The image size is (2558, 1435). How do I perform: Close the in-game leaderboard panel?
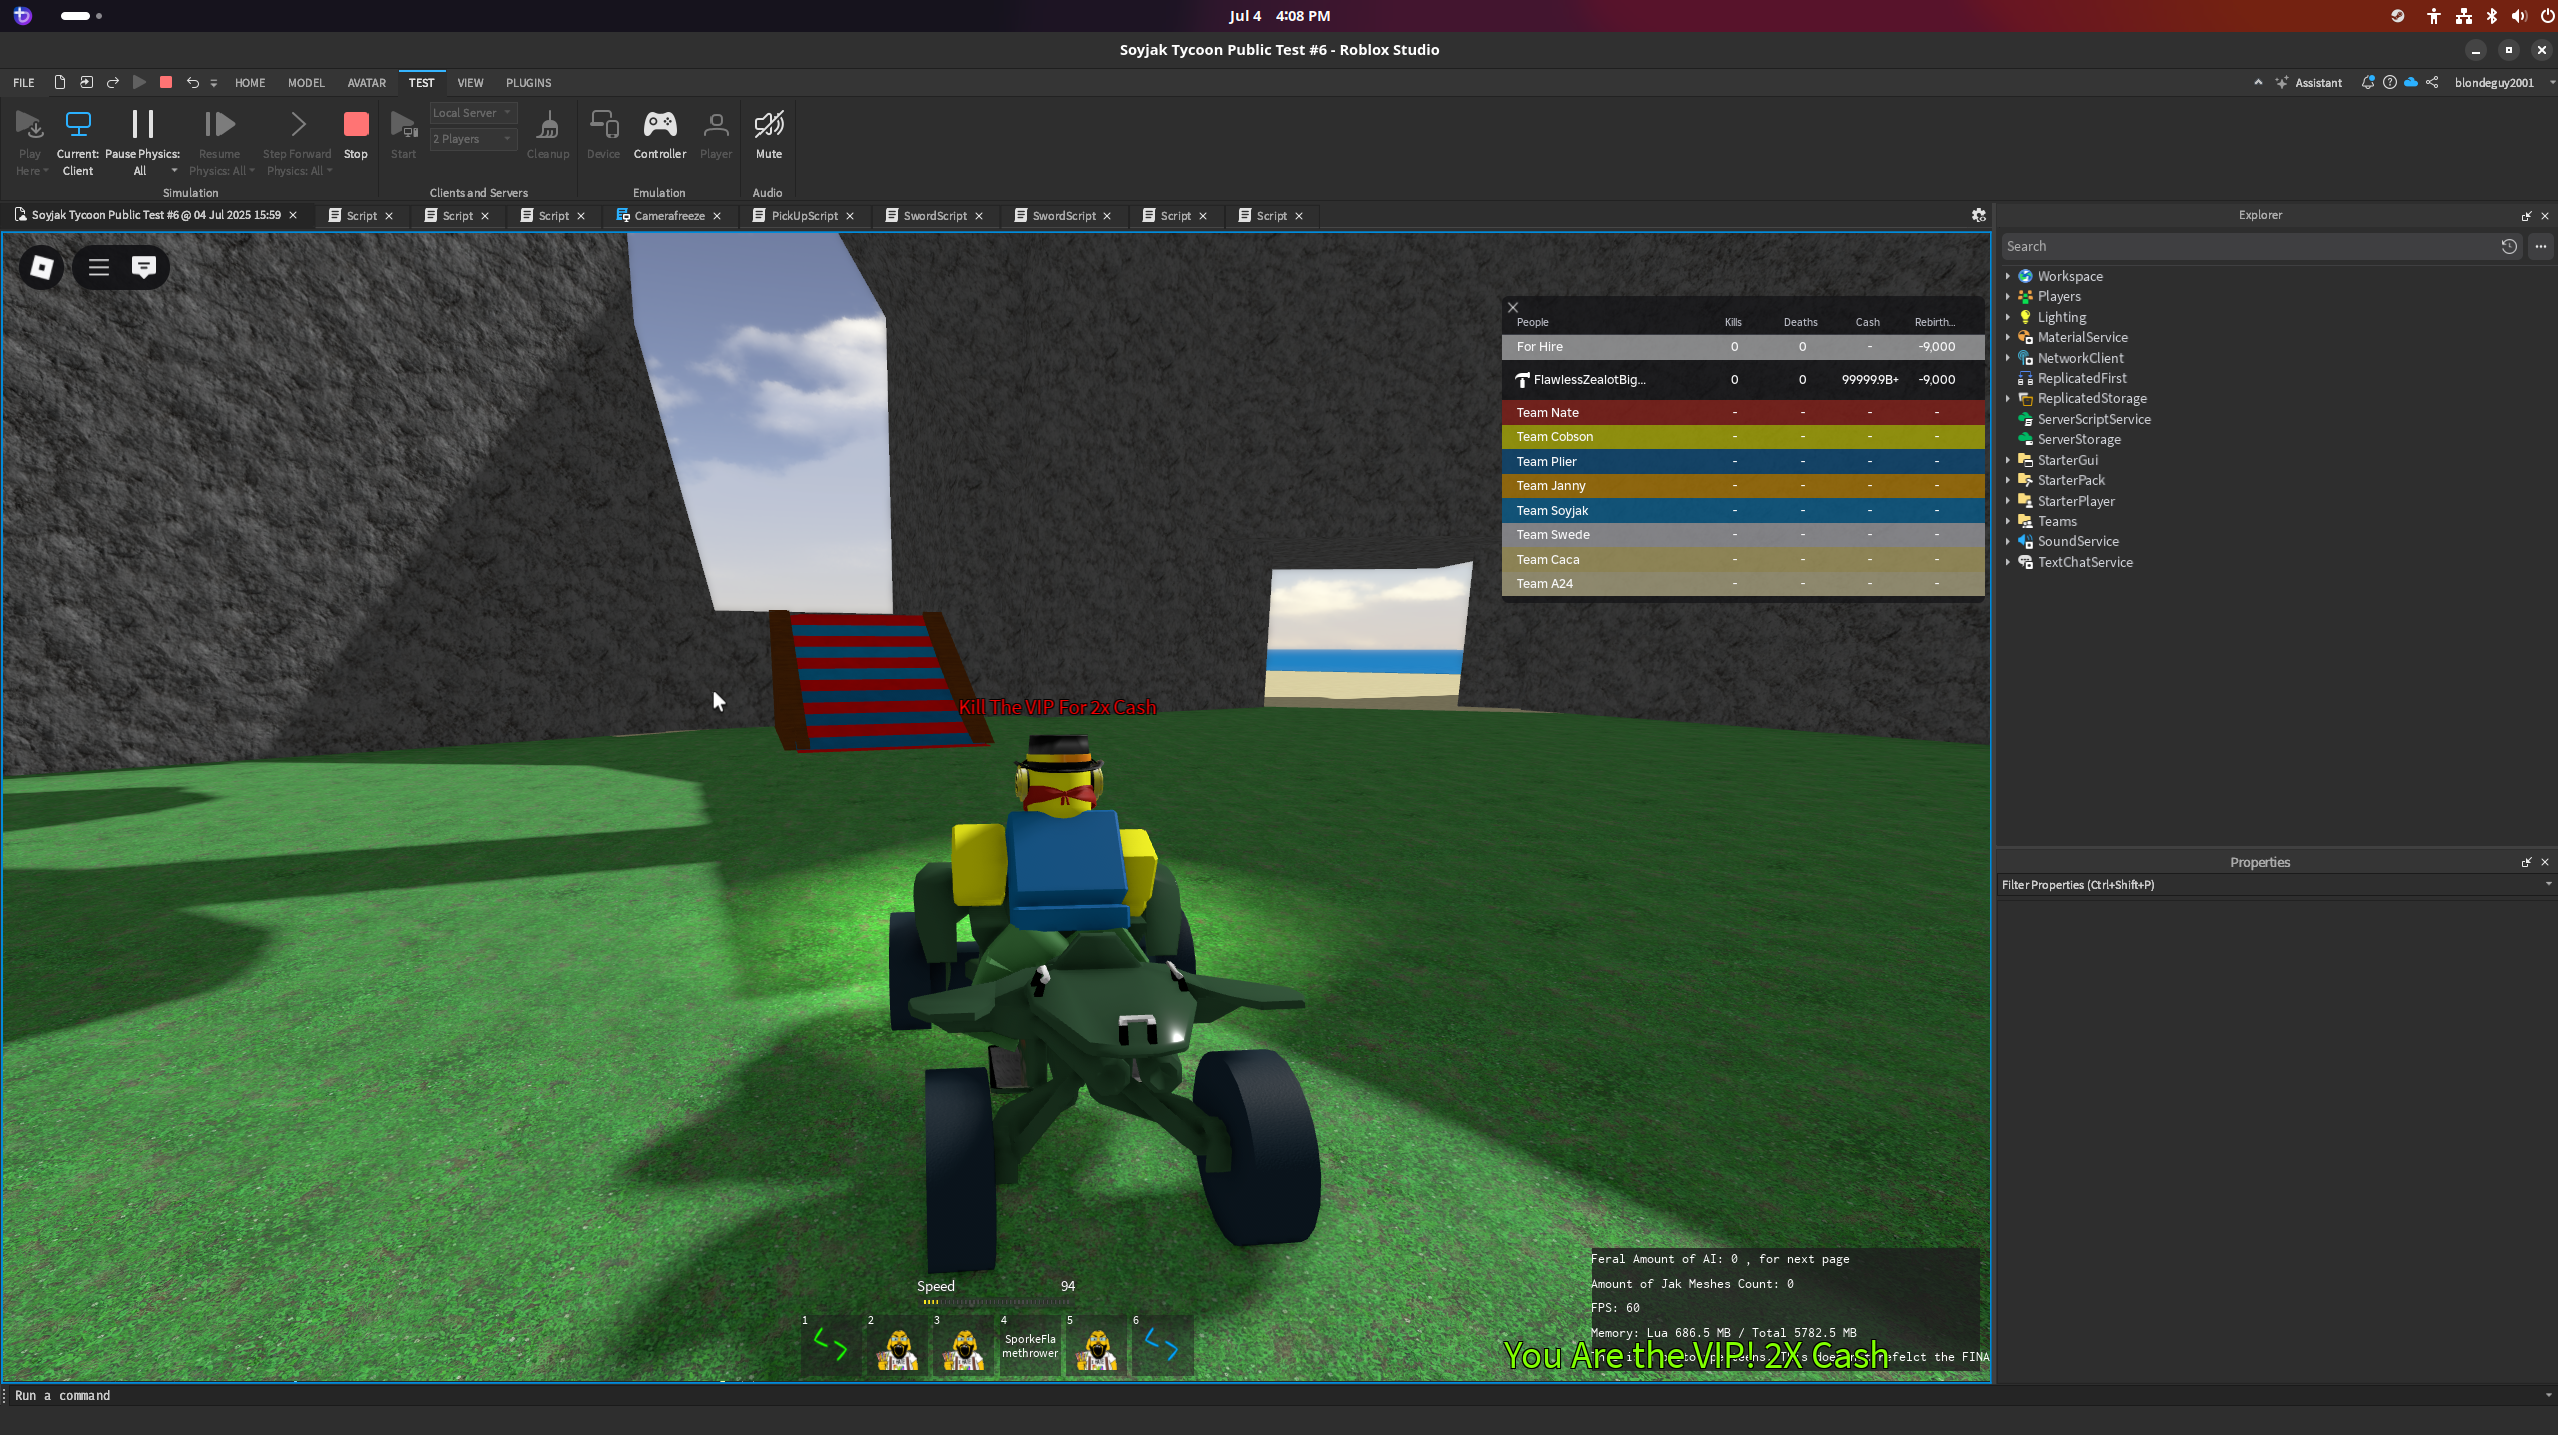(x=1513, y=308)
